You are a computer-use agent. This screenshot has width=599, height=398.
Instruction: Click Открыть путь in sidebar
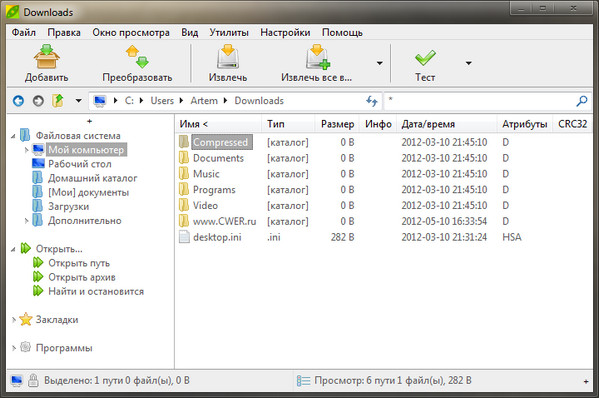(x=79, y=263)
